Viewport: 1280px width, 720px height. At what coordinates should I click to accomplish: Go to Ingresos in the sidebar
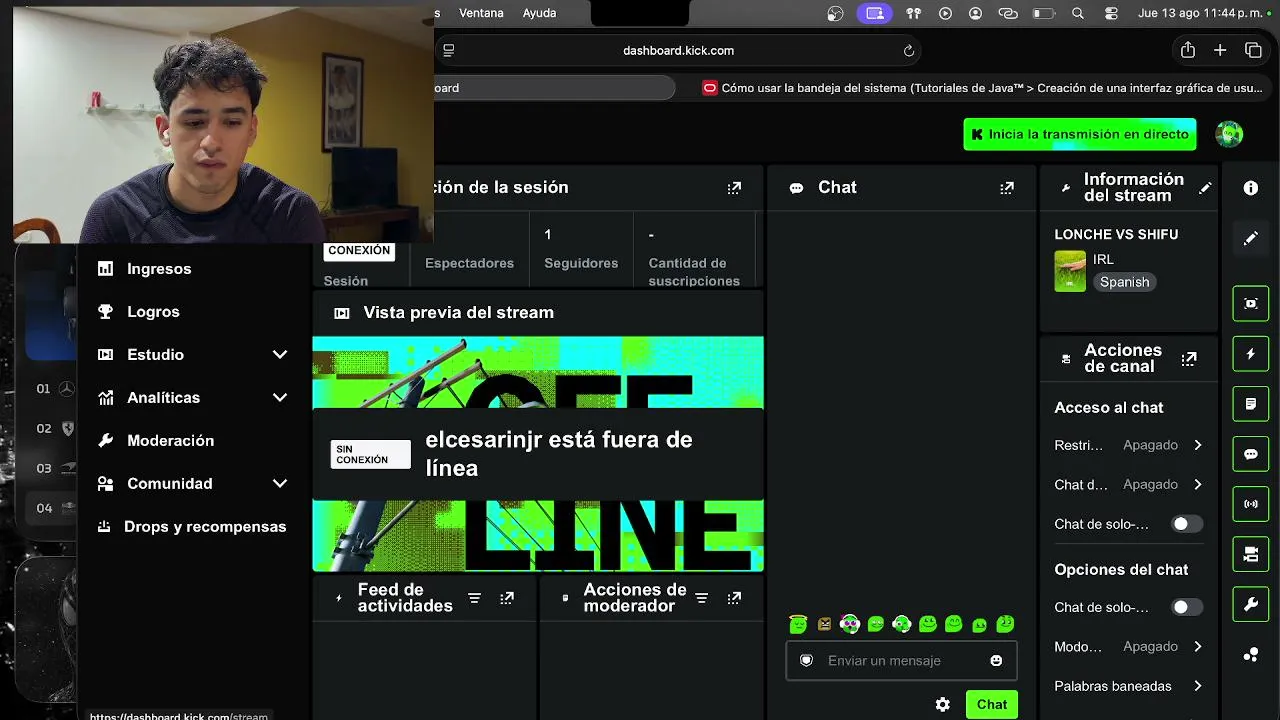pos(158,269)
